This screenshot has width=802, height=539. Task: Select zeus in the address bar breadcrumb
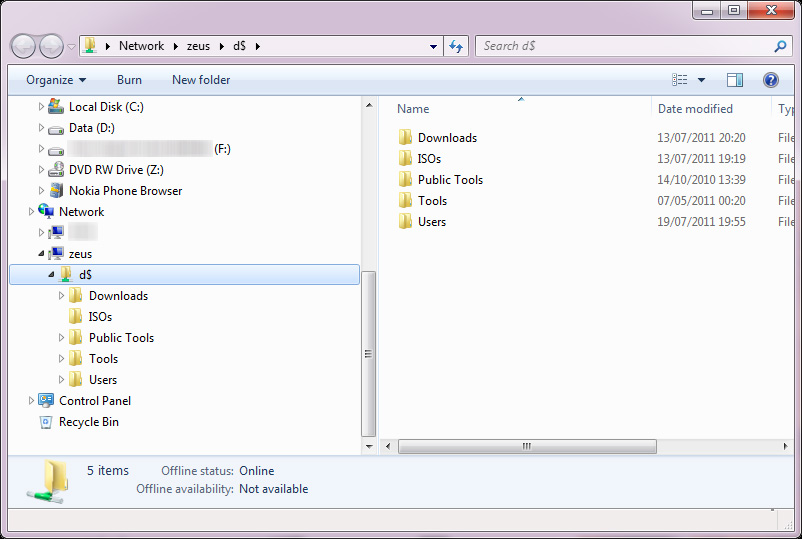click(198, 46)
